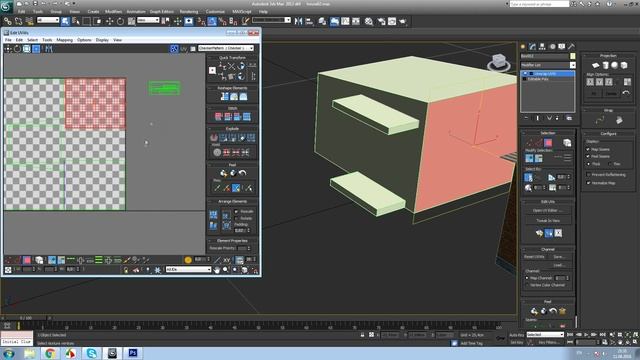Click spherical map icon in Projection rollout
The image size is (640, 360).
coord(614,65)
